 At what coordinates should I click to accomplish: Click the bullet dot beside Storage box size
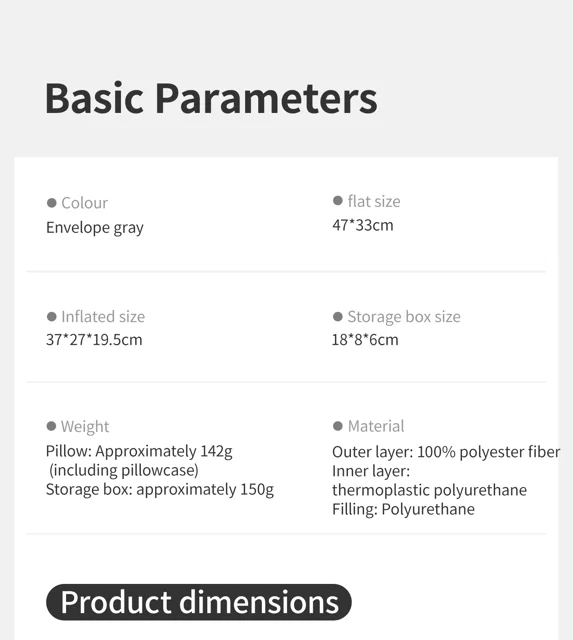click(x=338, y=316)
